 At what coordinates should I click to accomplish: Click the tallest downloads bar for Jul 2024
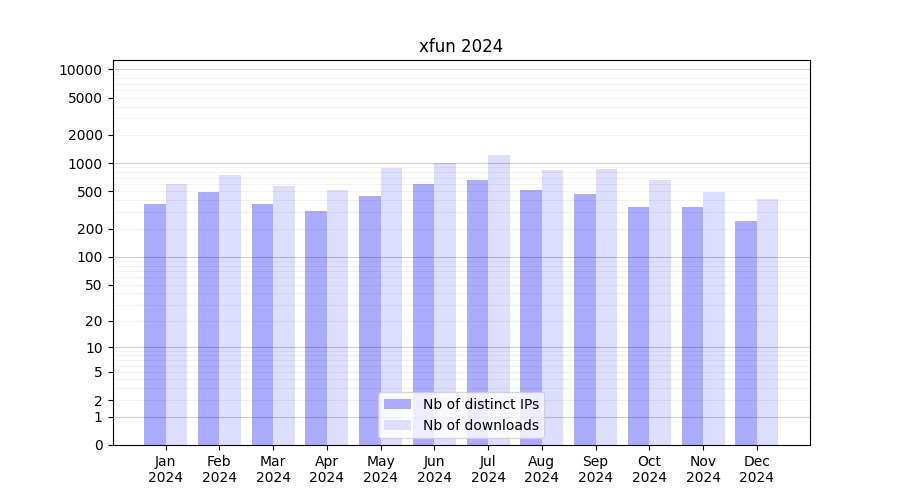click(x=499, y=300)
